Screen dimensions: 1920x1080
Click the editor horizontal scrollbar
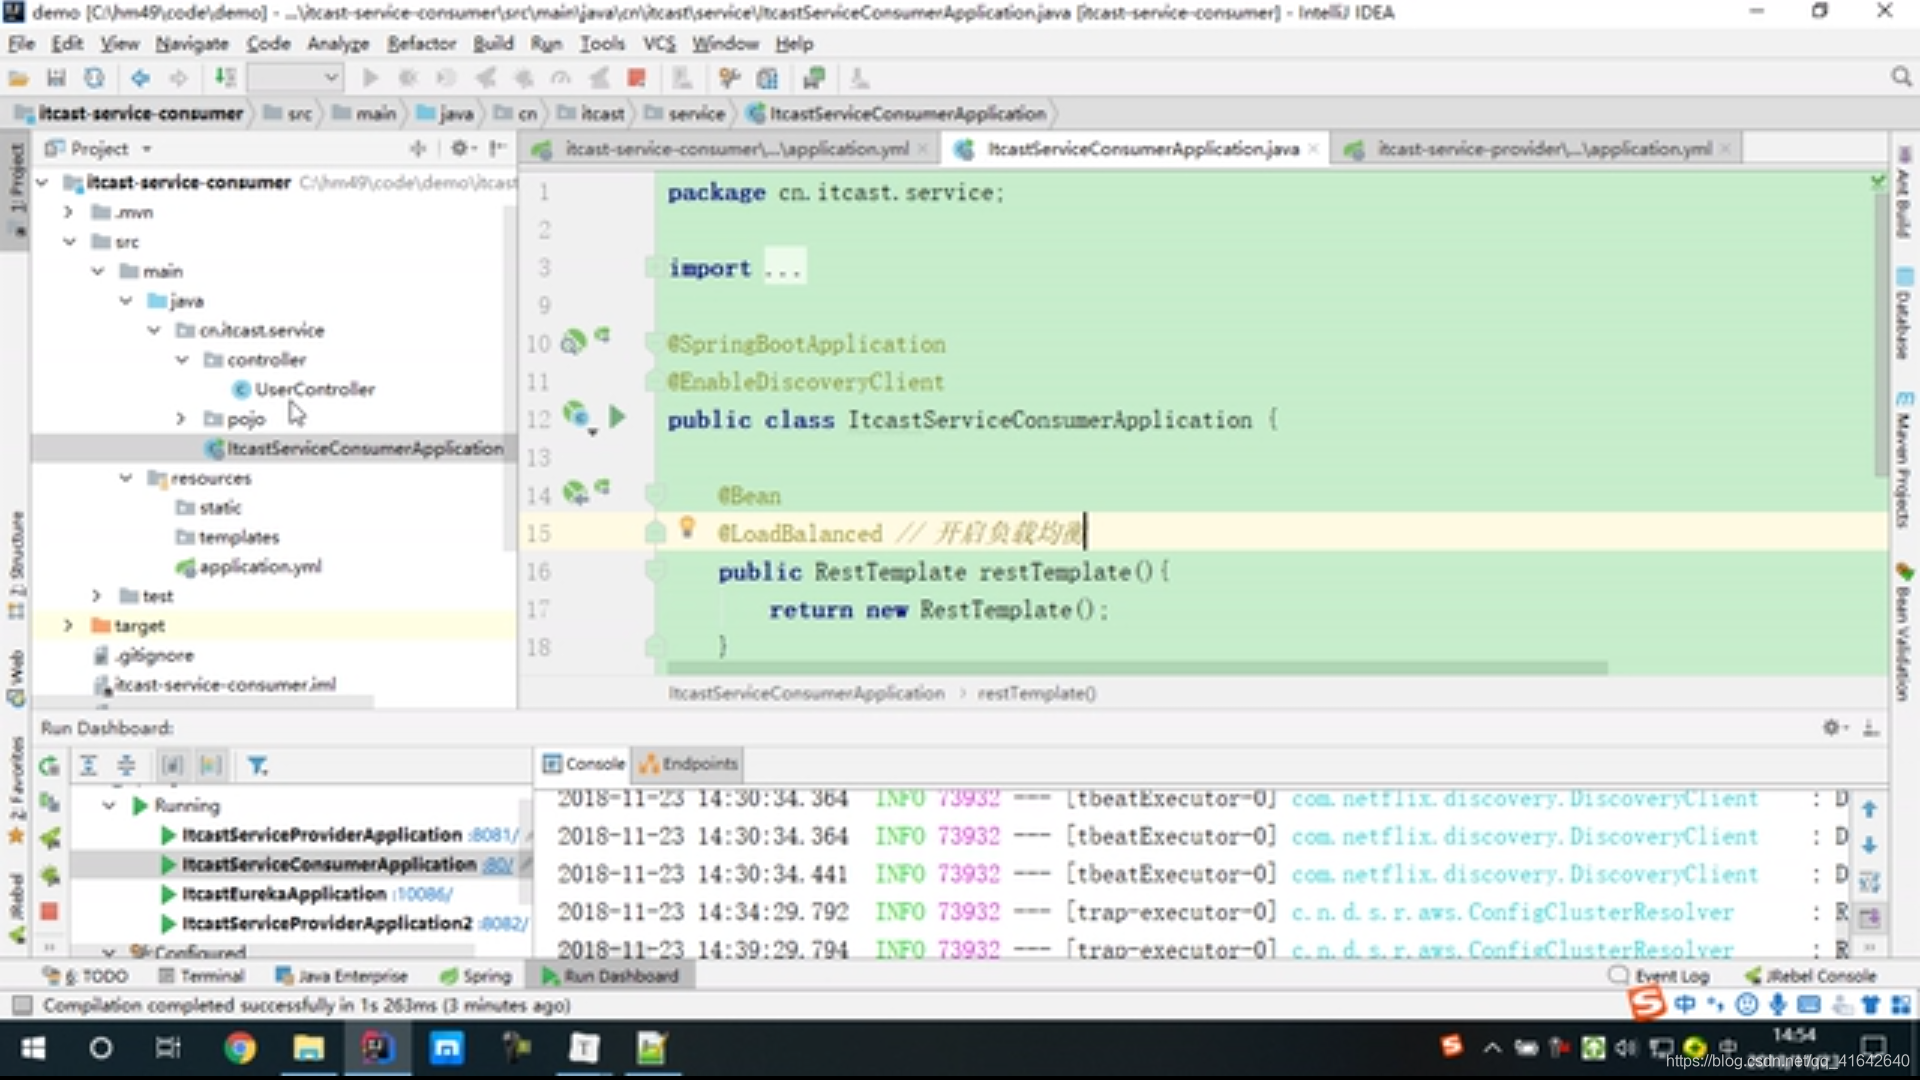(1136, 667)
